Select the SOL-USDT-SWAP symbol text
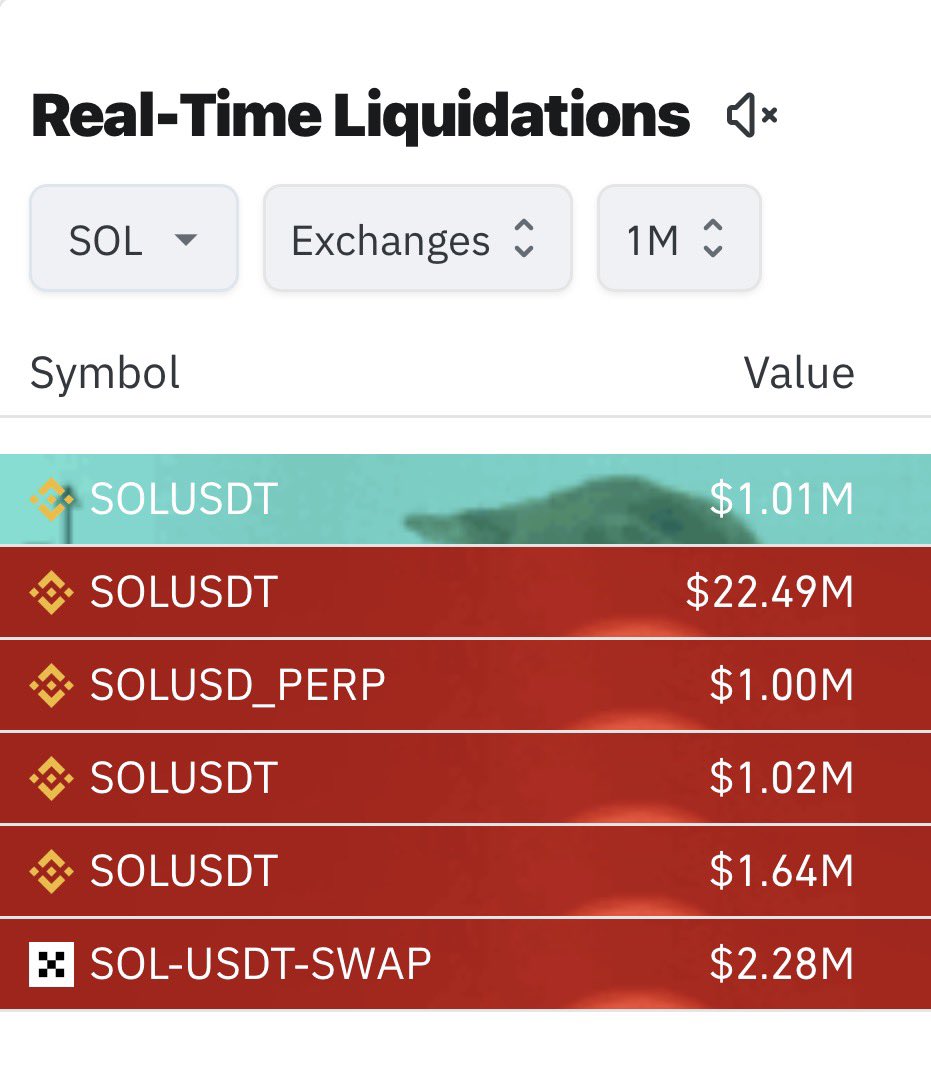Screen dimensions: 931x1073 click(261, 964)
